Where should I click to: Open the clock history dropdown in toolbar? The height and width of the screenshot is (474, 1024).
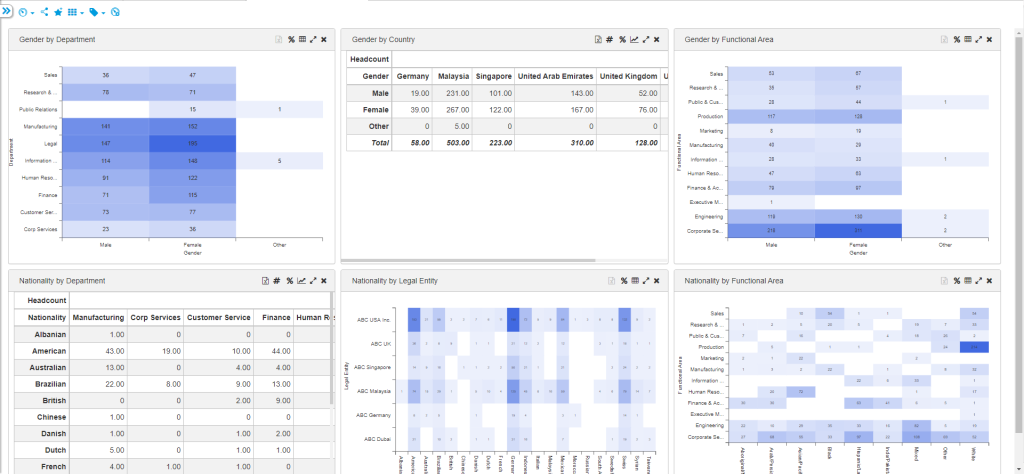[26, 12]
